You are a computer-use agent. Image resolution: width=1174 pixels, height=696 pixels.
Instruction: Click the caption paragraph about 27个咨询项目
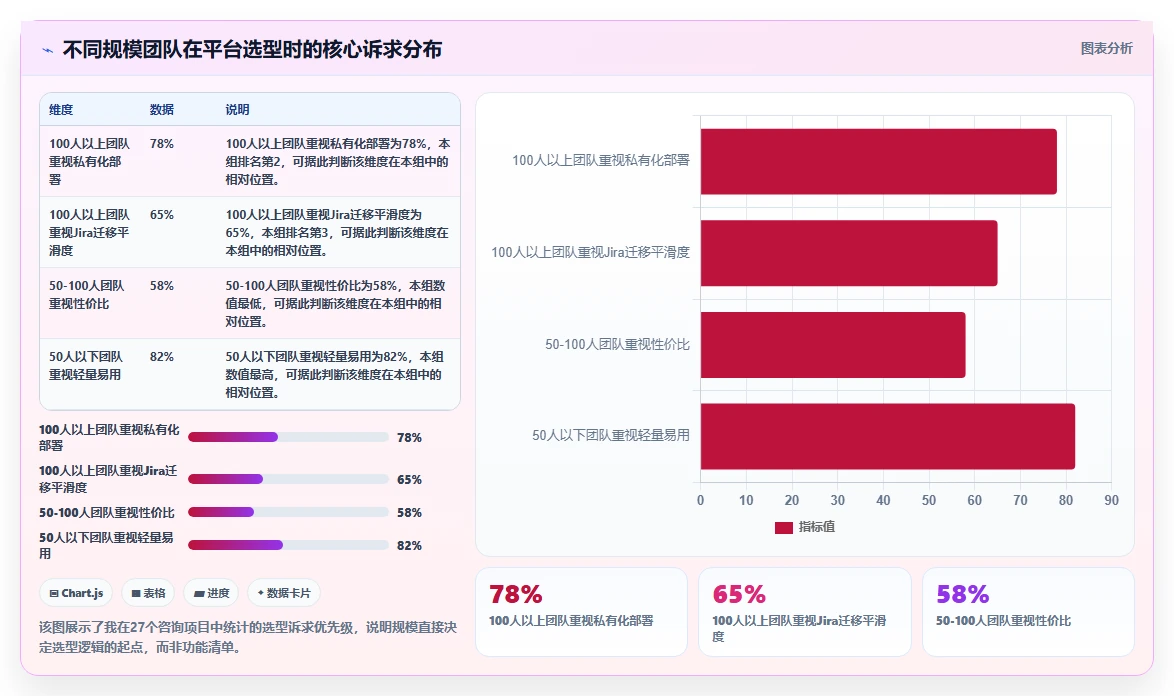(248, 637)
